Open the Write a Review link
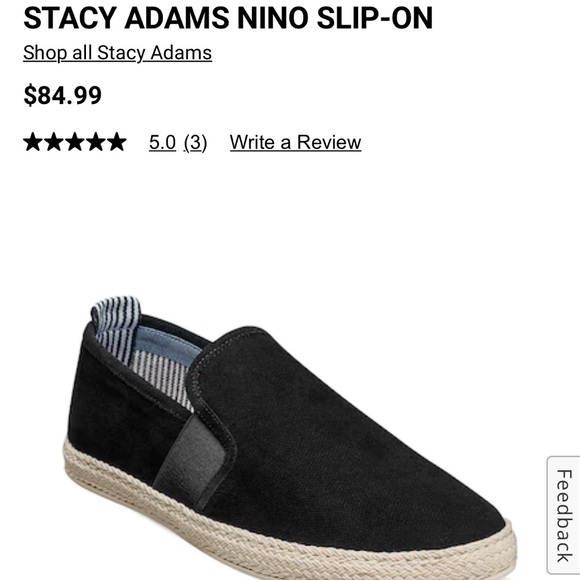 tap(295, 142)
